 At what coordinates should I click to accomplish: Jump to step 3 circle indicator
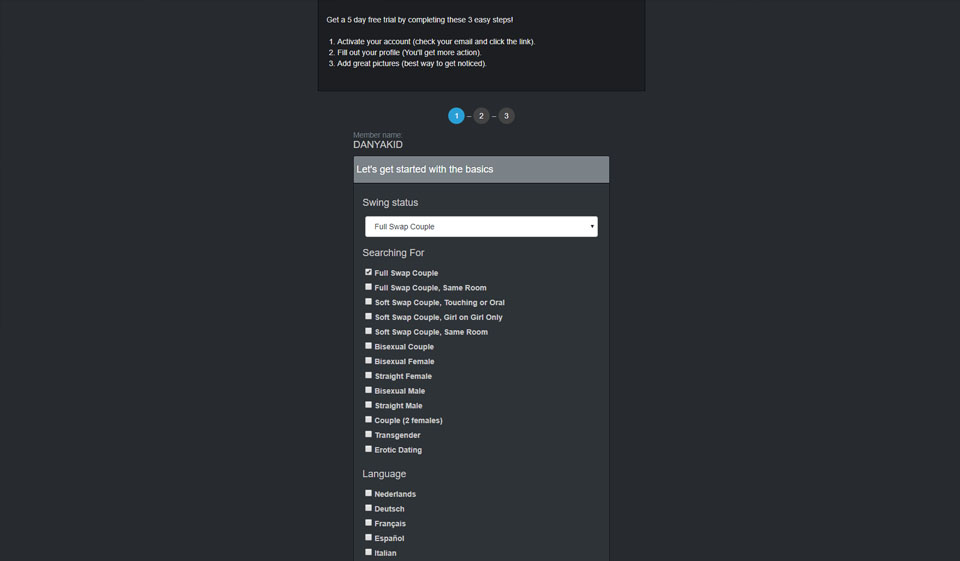click(506, 116)
